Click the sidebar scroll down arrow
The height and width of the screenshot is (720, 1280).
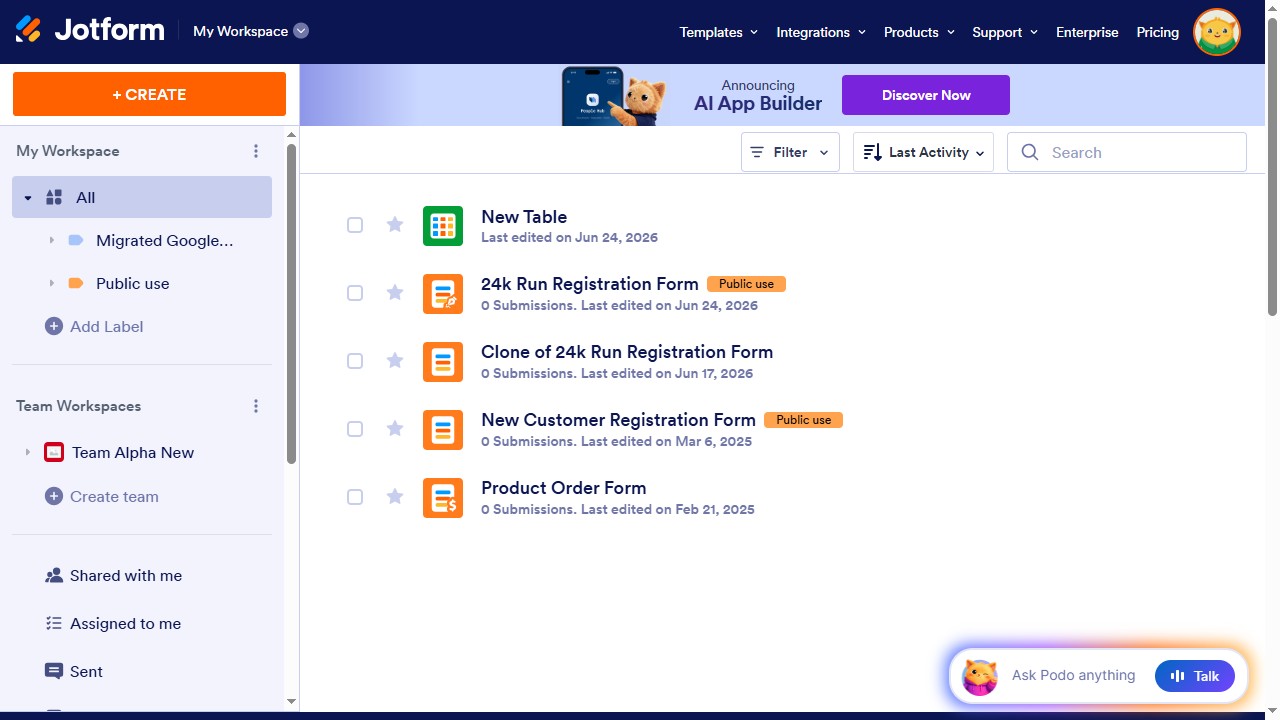(x=291, y=702)
